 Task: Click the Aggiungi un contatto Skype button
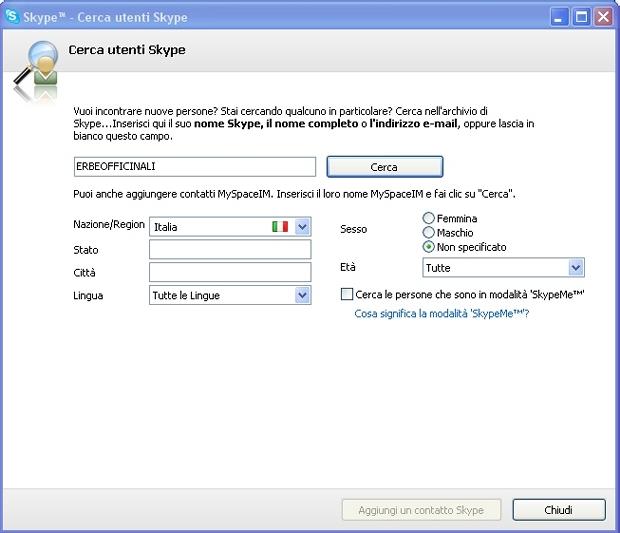pyautogui.click(x=421, y=510)
